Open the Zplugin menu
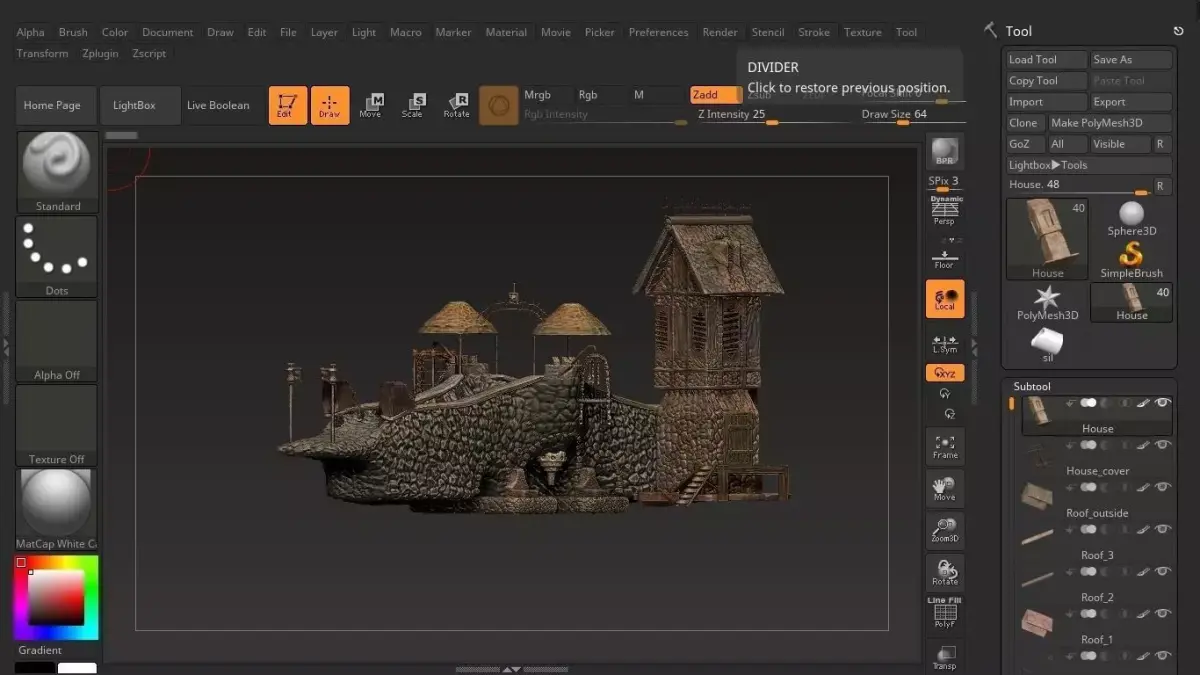The image size is (1200, 675). [99, 53]
